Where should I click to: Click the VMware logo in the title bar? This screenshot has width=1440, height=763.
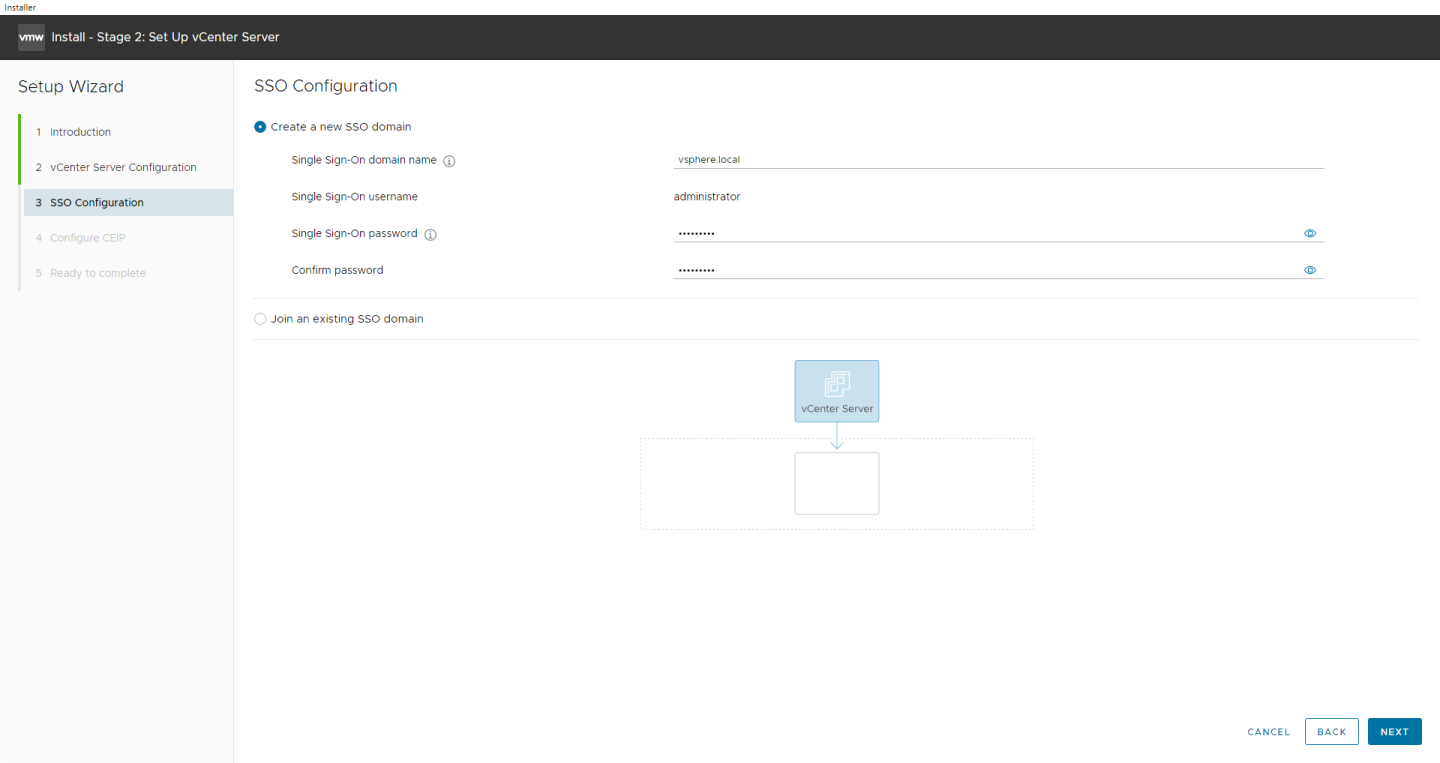[30, 37]
